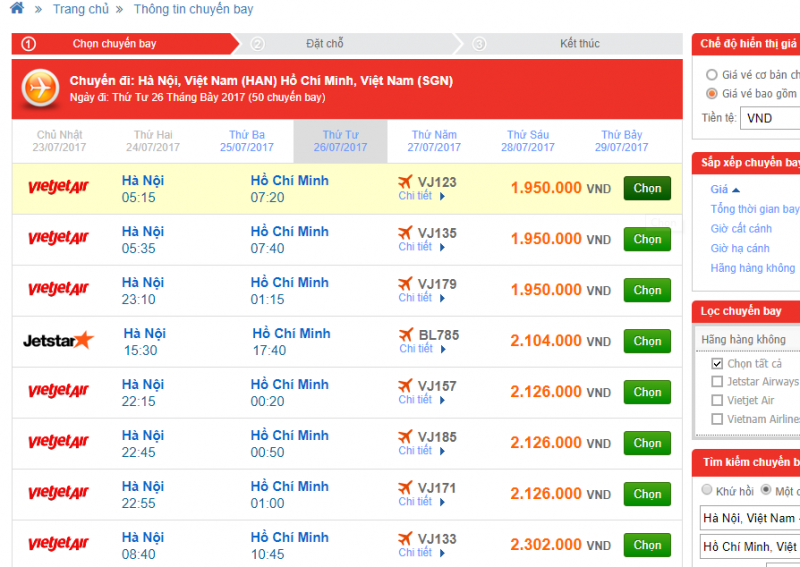Viewport: 800px width, 567px height.
Task: Click the plane icon beside VJ123
Action: click(405, 181)
